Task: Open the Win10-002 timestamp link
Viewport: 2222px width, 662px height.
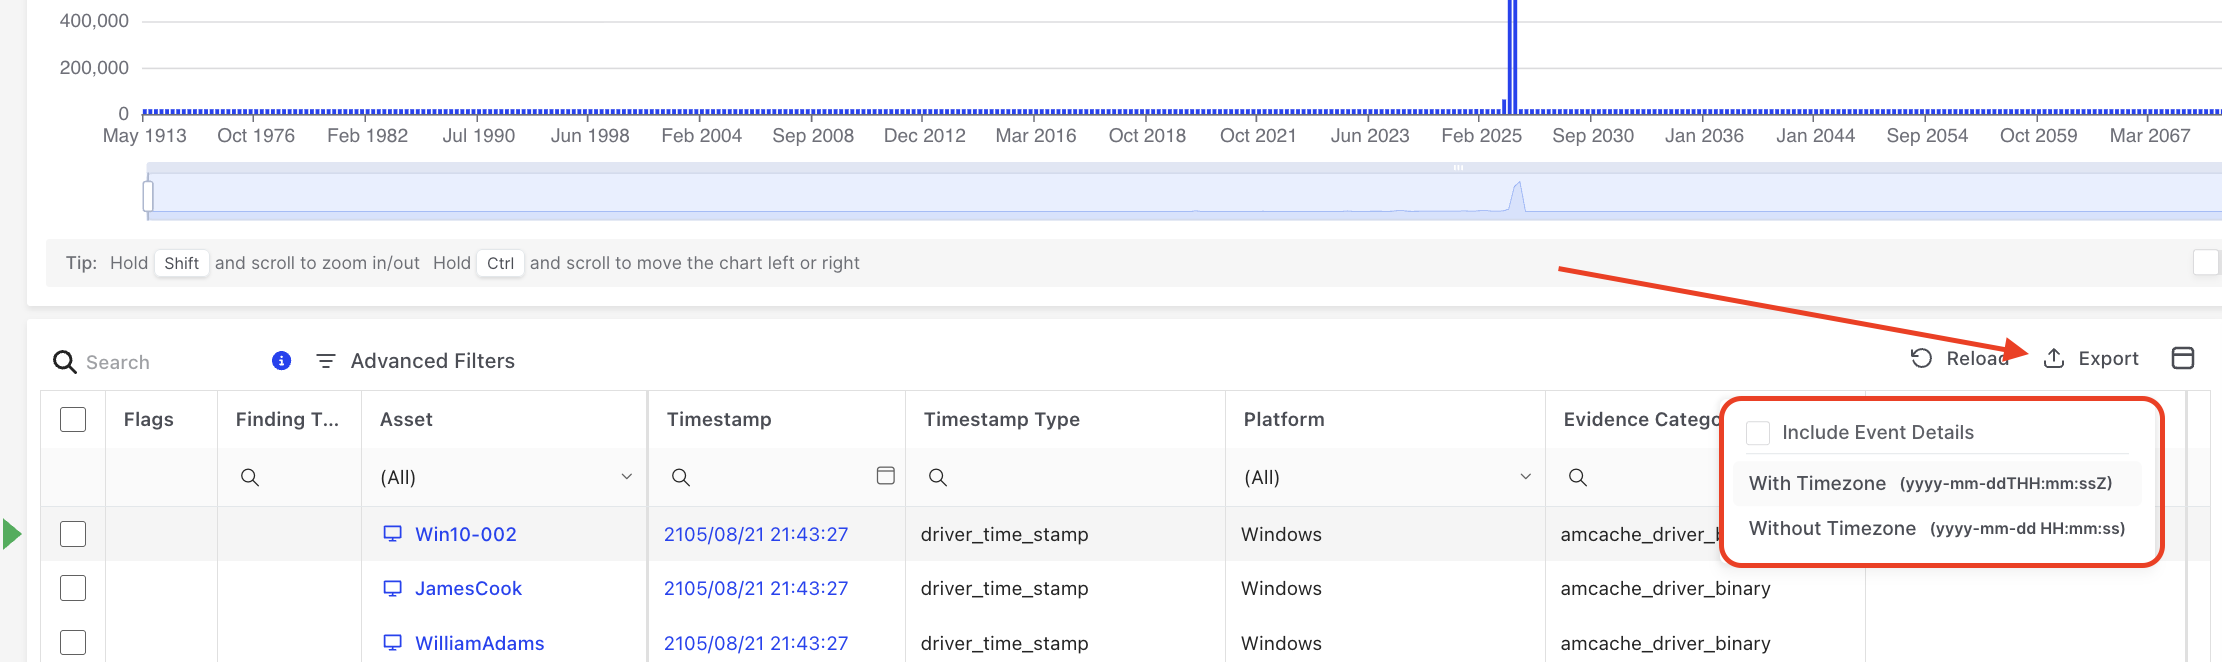Action: point(756,534)
